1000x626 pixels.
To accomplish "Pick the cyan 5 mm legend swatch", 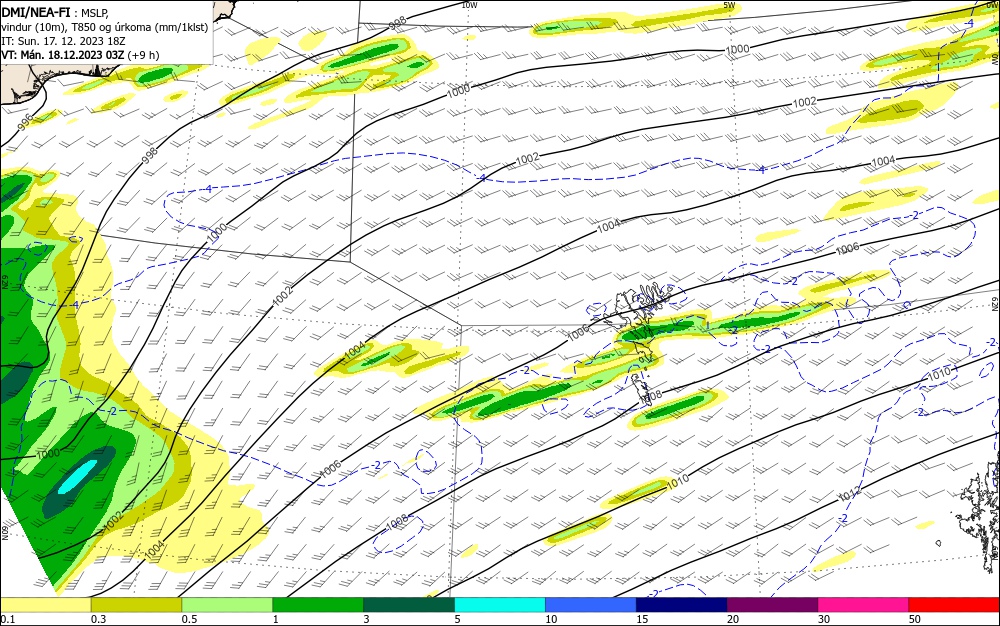I will [500, 605].
